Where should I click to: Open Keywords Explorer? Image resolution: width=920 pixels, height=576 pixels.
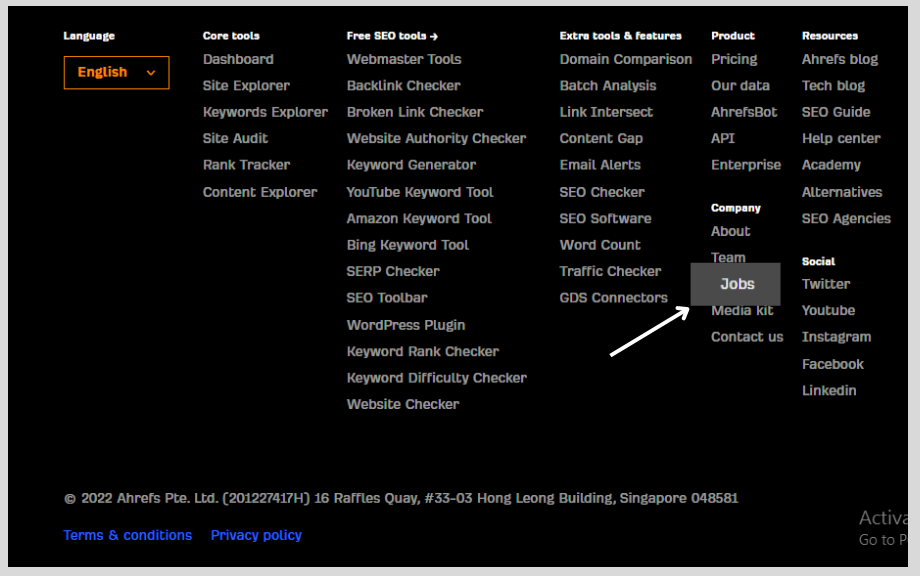265,112
